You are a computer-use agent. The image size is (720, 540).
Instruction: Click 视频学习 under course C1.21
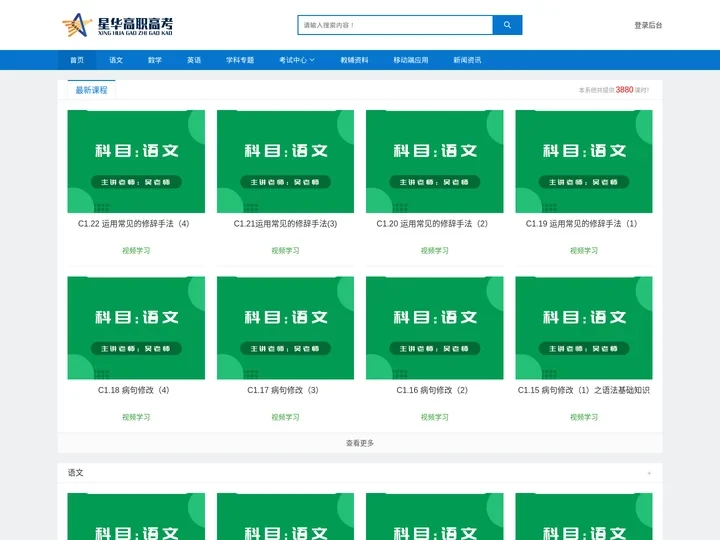tap(285, 251)
